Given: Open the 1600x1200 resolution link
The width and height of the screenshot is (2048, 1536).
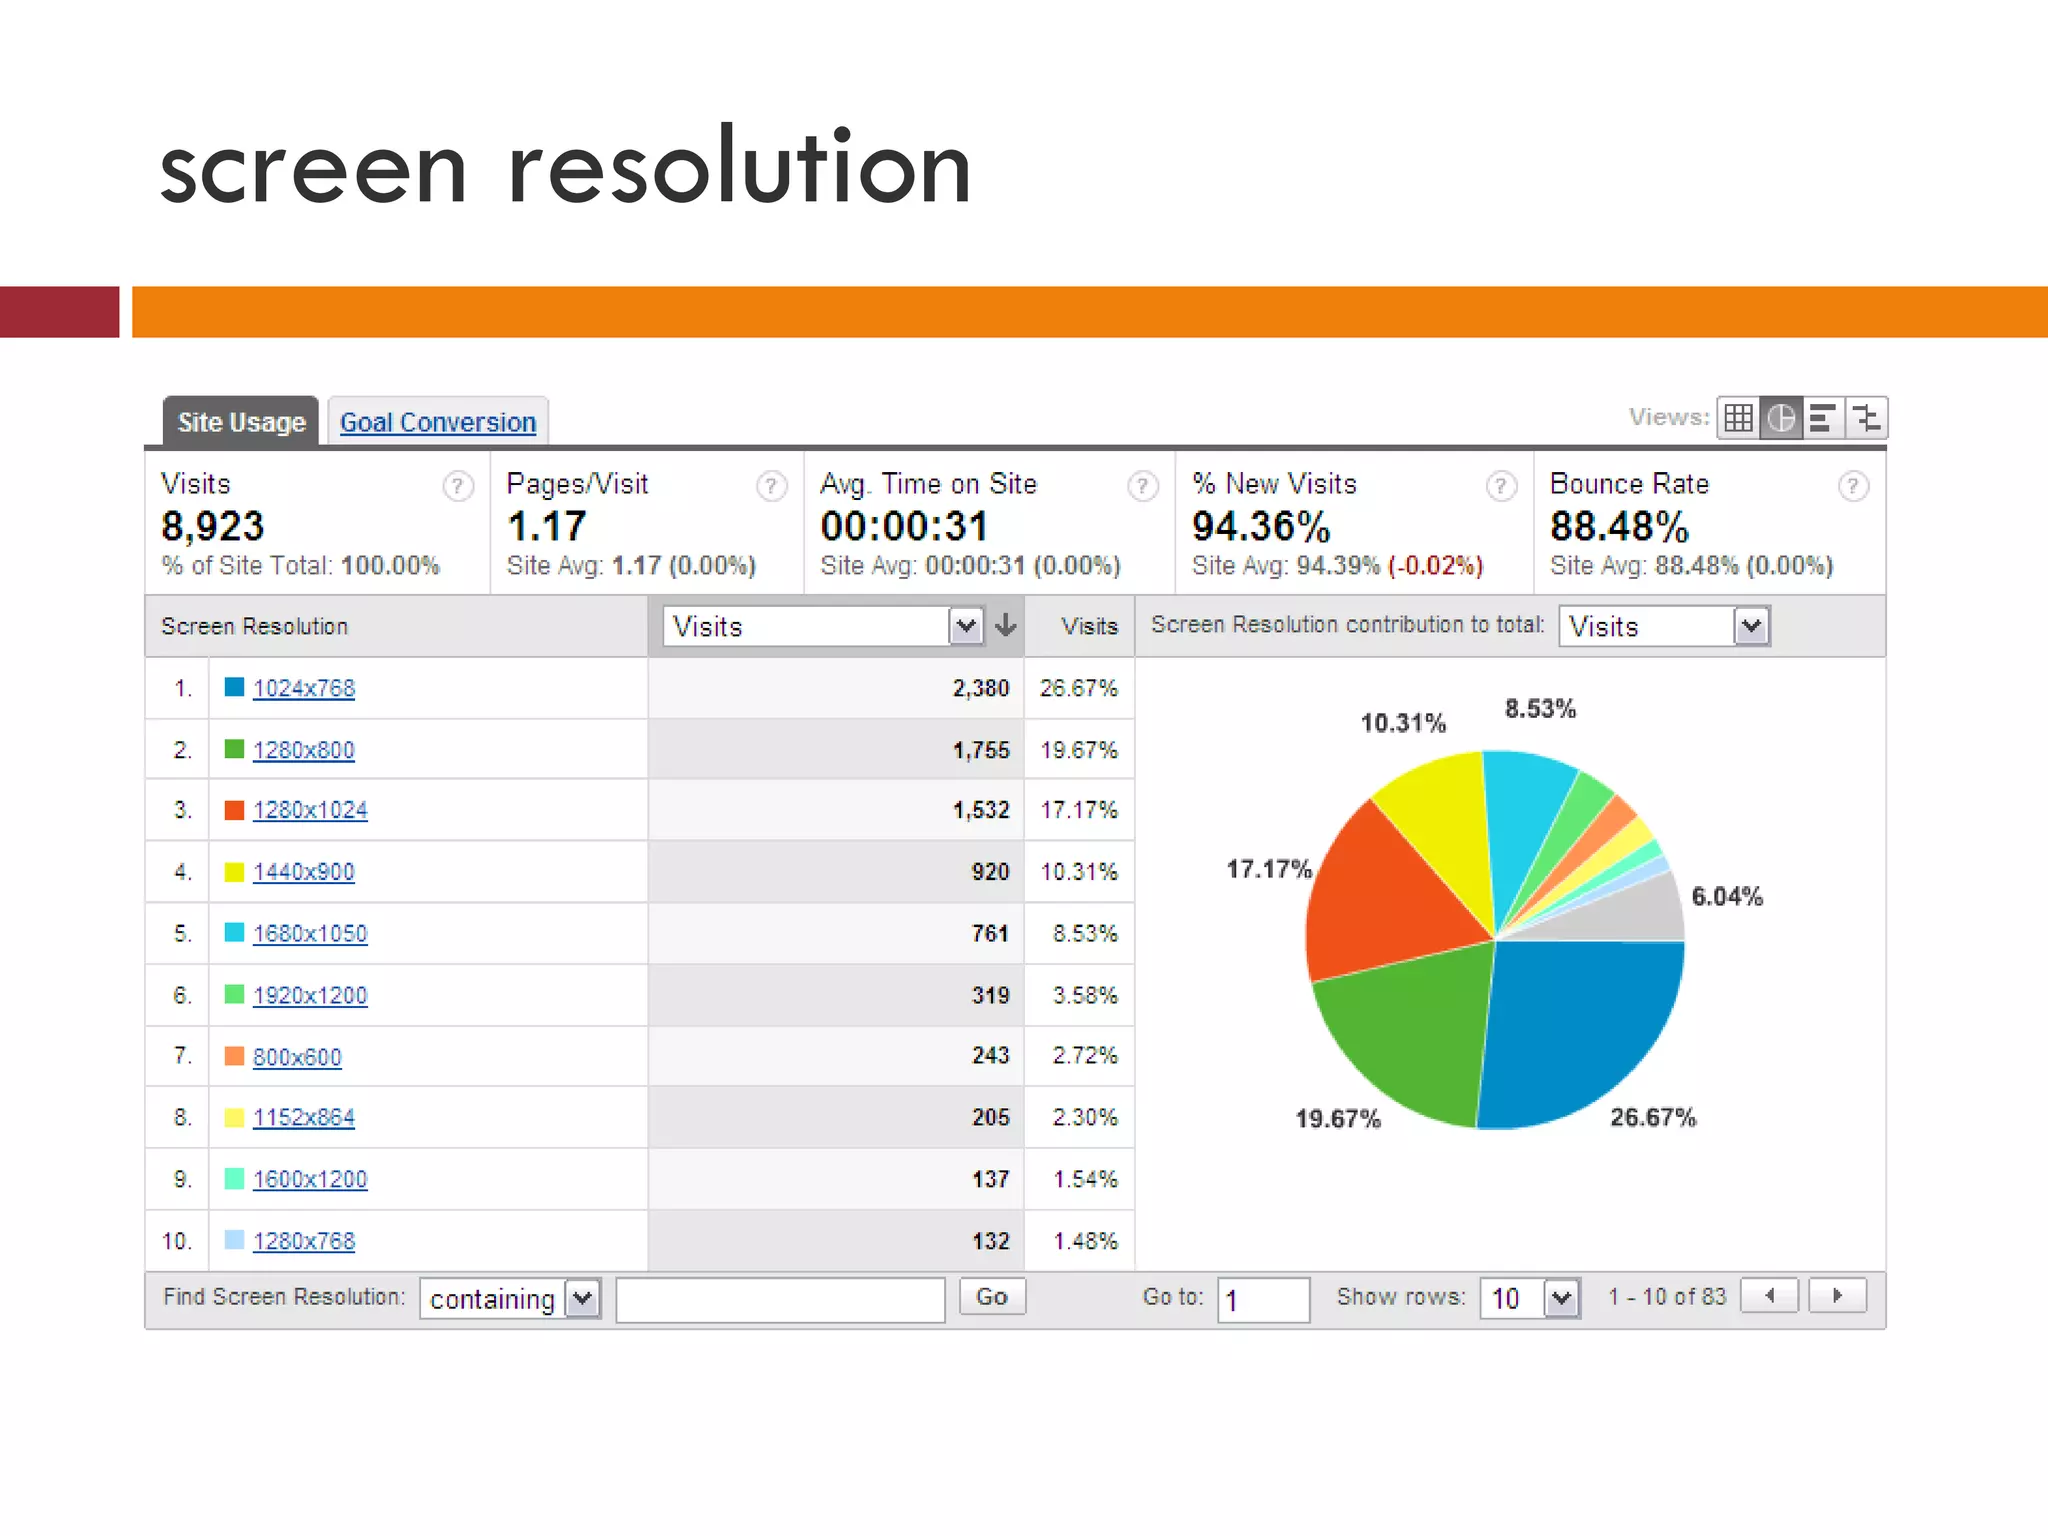Looking at the screenshot, I should tap(310, 1180).
